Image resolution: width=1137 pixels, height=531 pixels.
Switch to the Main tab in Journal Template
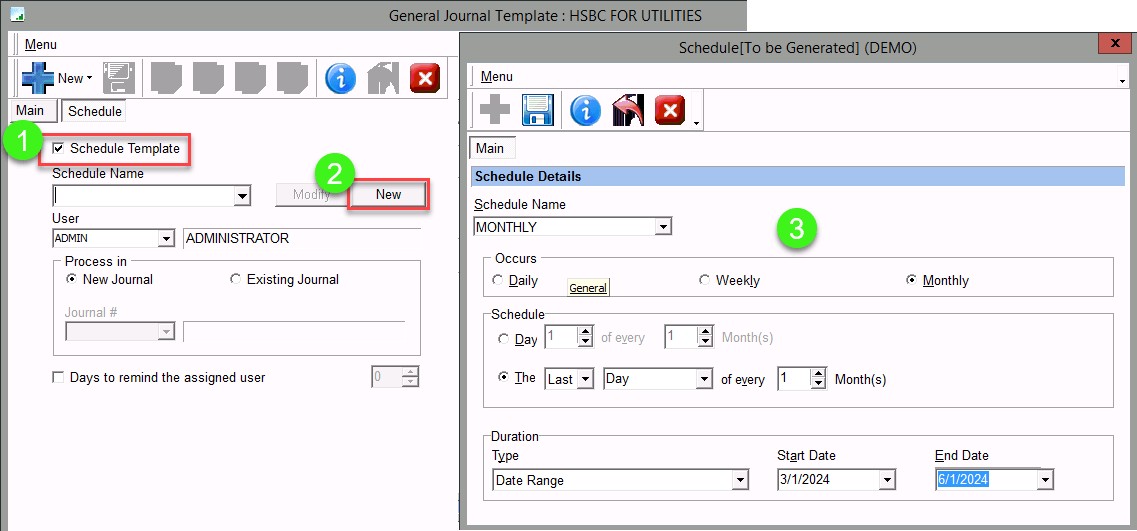[x=29, y=111]
